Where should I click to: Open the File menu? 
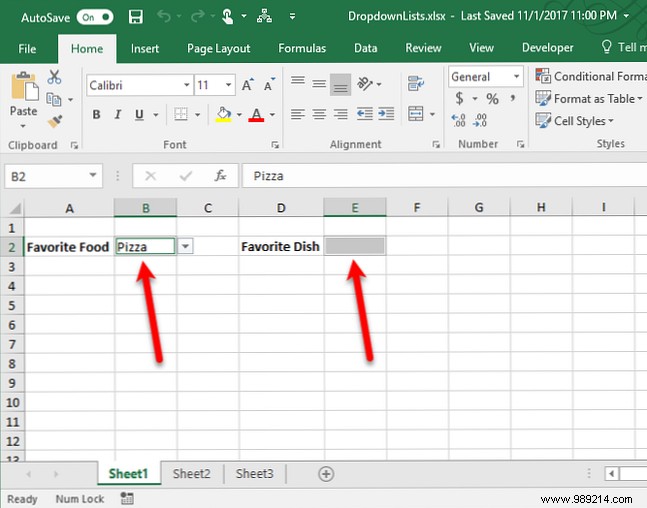pyautogui.click(x=27, y=49)
